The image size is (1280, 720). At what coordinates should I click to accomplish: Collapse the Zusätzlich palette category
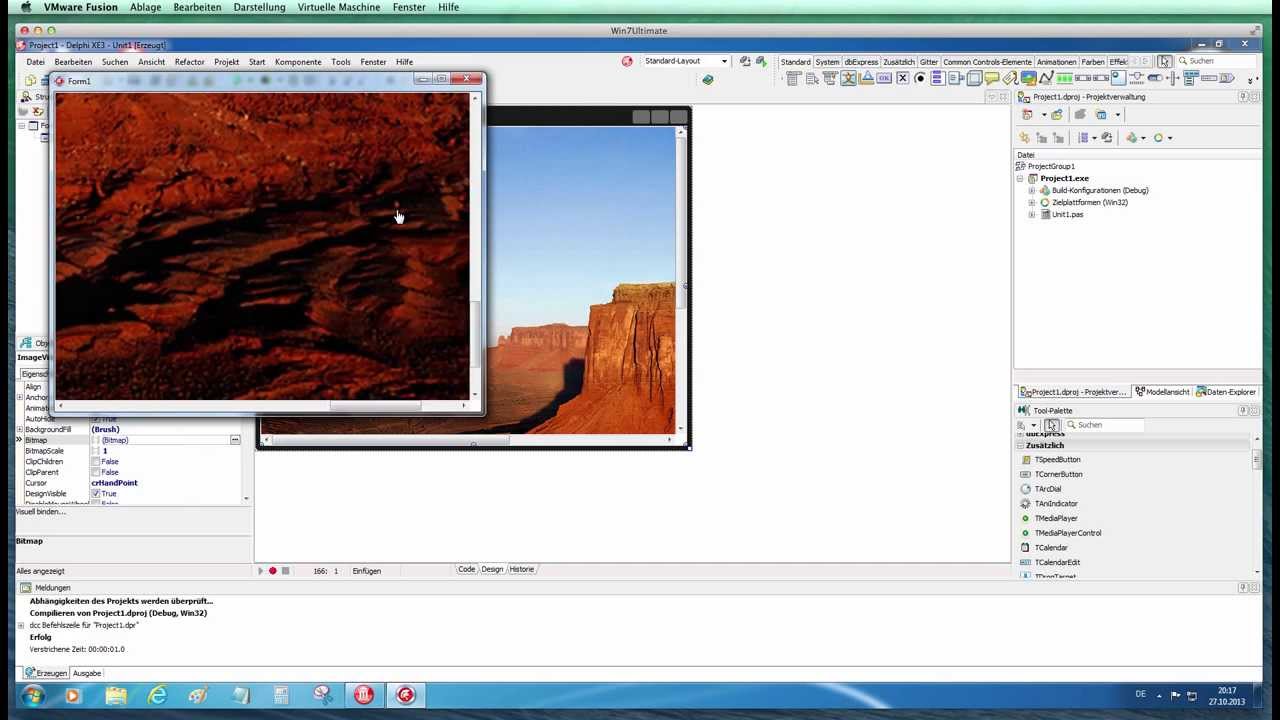(x=1020, y=445)
